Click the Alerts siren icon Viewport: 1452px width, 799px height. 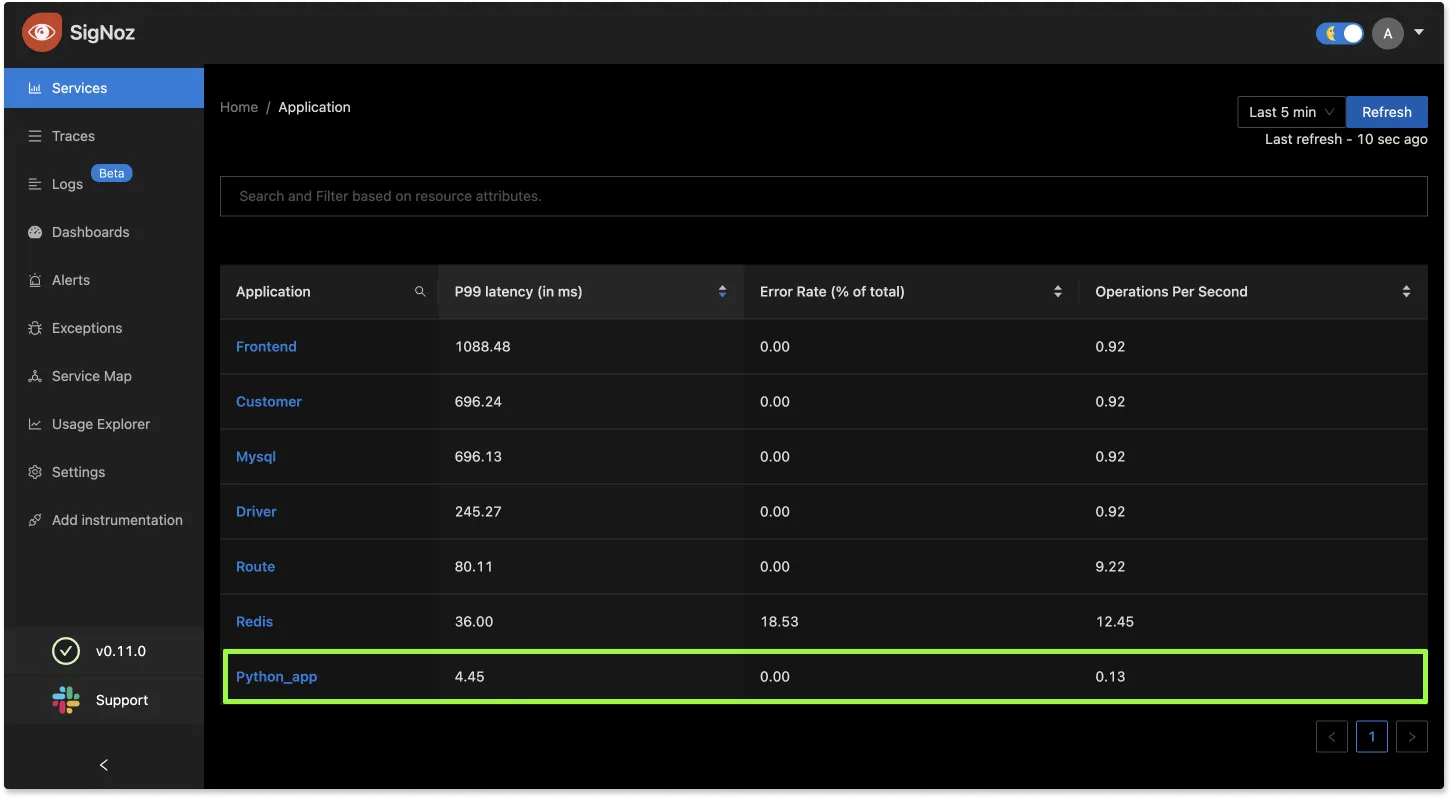coord(35,280)
